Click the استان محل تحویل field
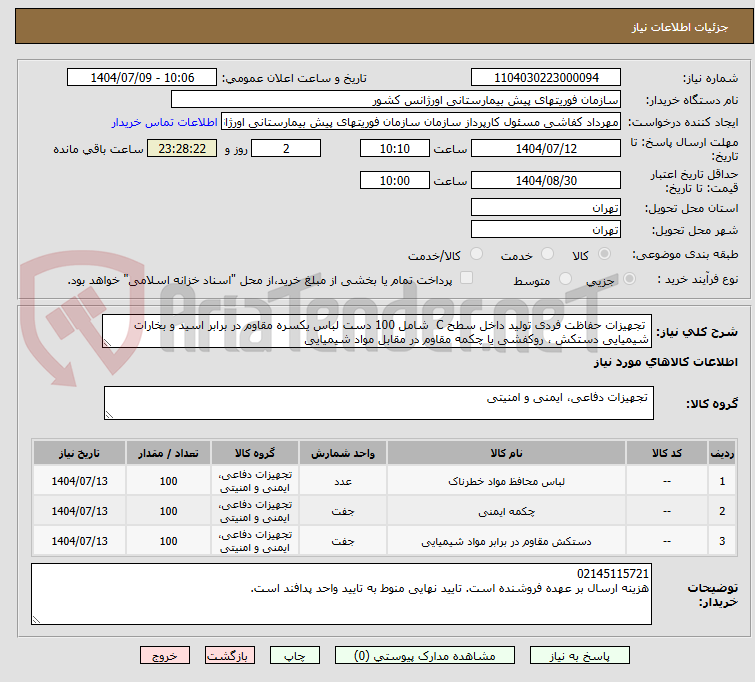This screenshot has height=682, width=755. pos(546,208)
